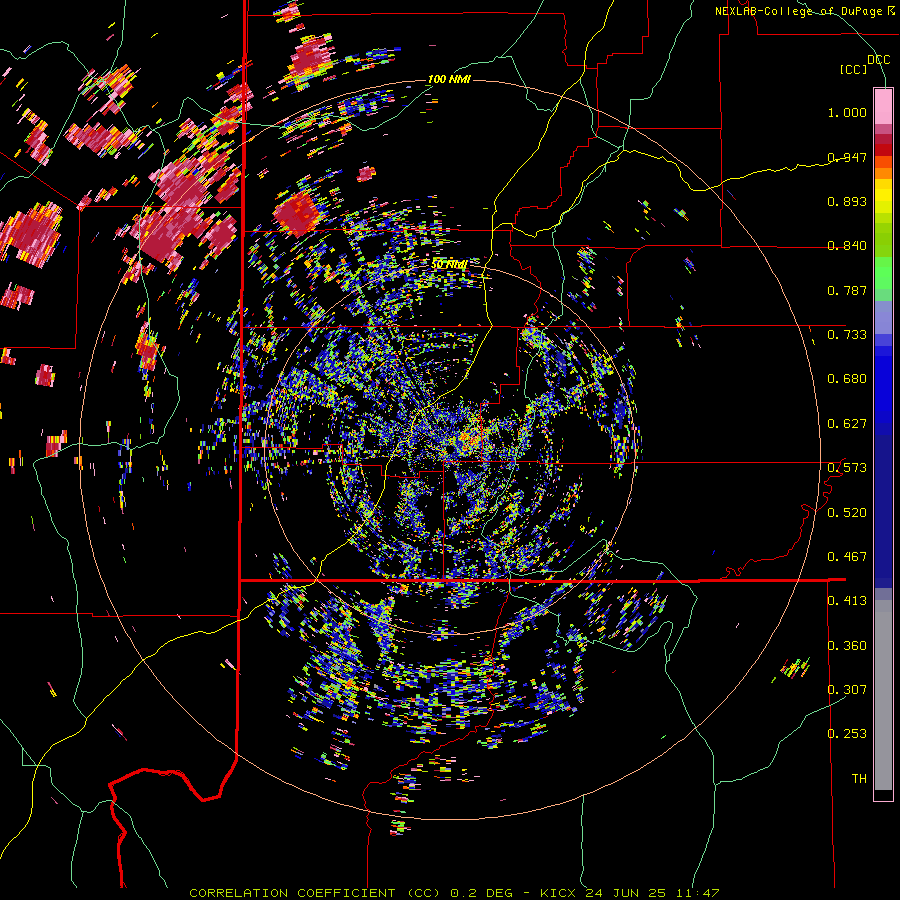
Task: Click the [CC] legend heading
Action: (854, 69)
